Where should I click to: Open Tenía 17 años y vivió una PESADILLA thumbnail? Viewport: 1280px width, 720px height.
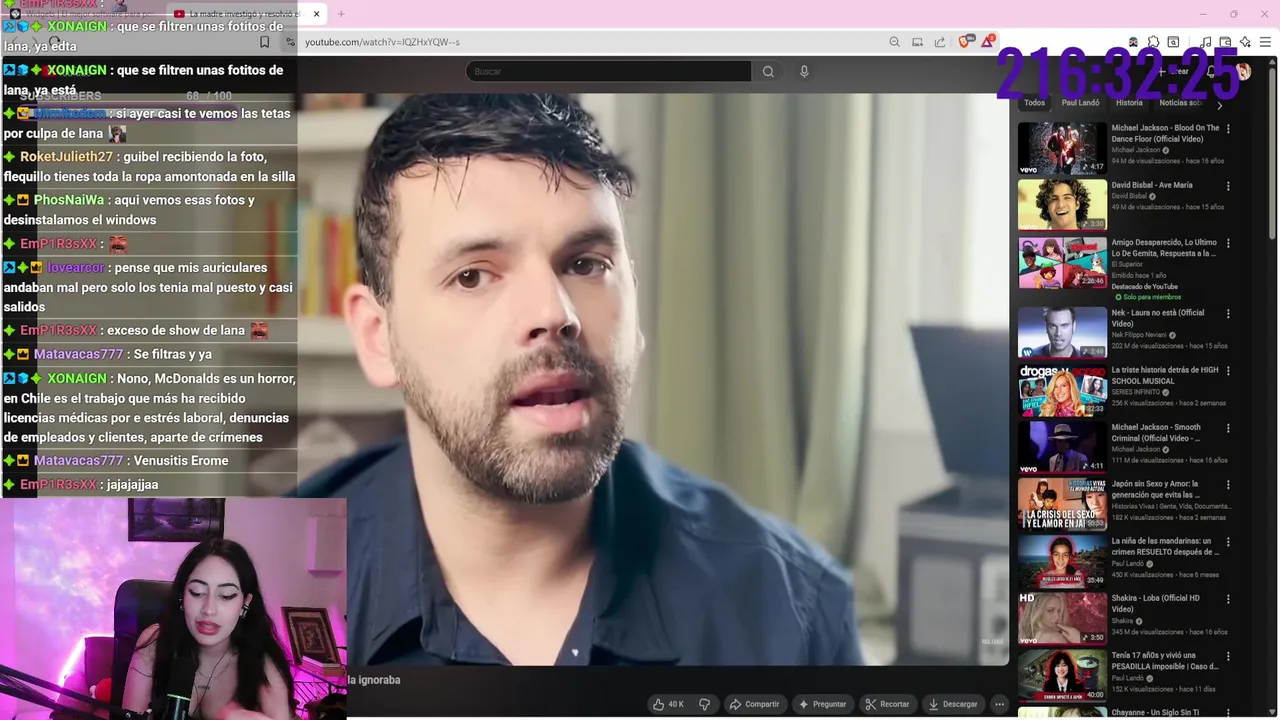pyautogui.click(x=1062, y=675)
